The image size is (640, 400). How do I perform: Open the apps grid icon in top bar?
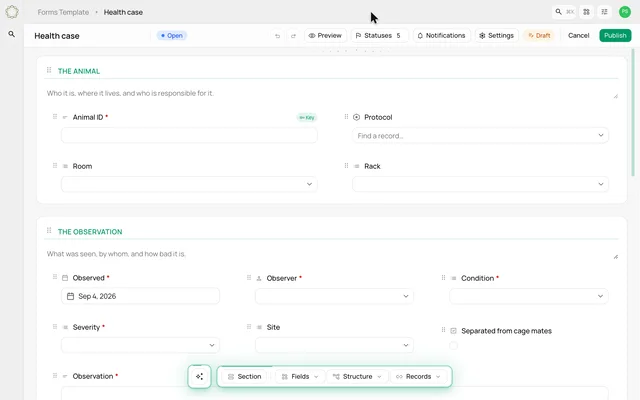586,12
